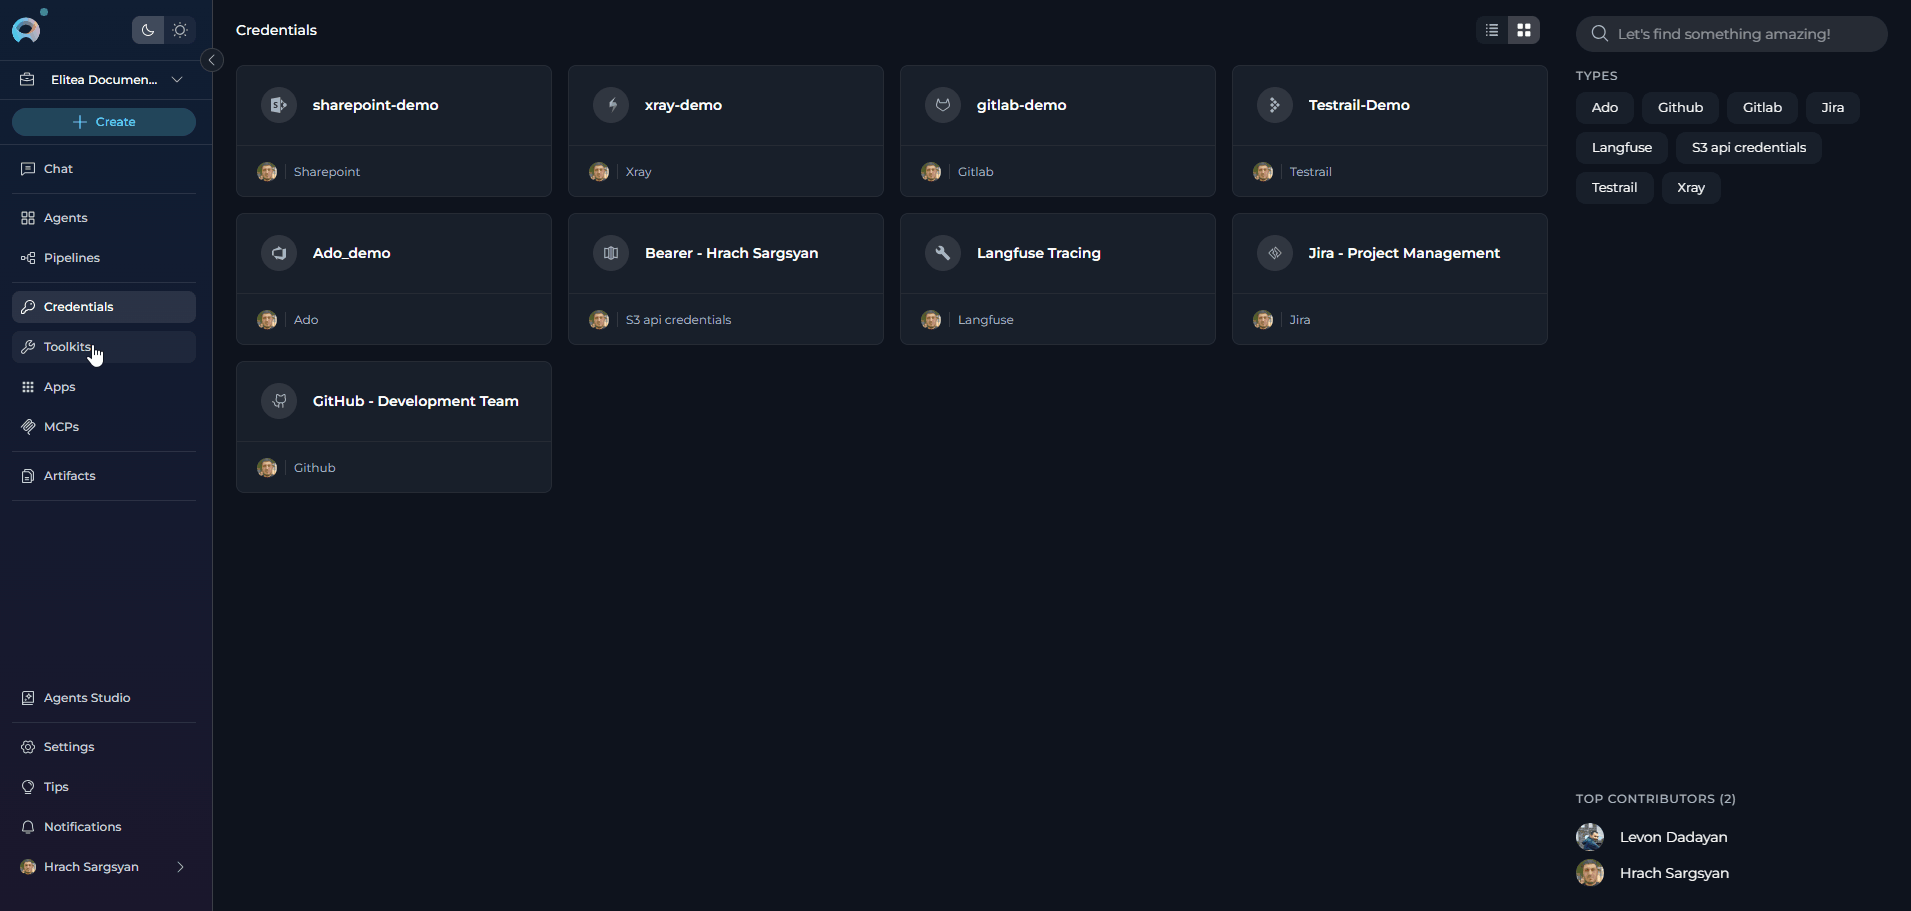Open Toolkits in the sidebar
Image resolution: width=1911 pixels, height=911 pixels.
tap(104, 347)
